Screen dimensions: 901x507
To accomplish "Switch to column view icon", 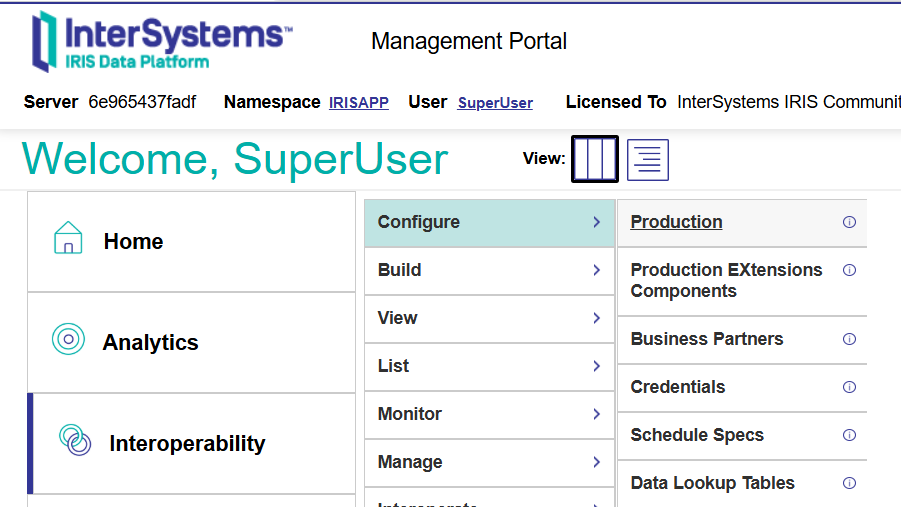I will pos(595,159).
